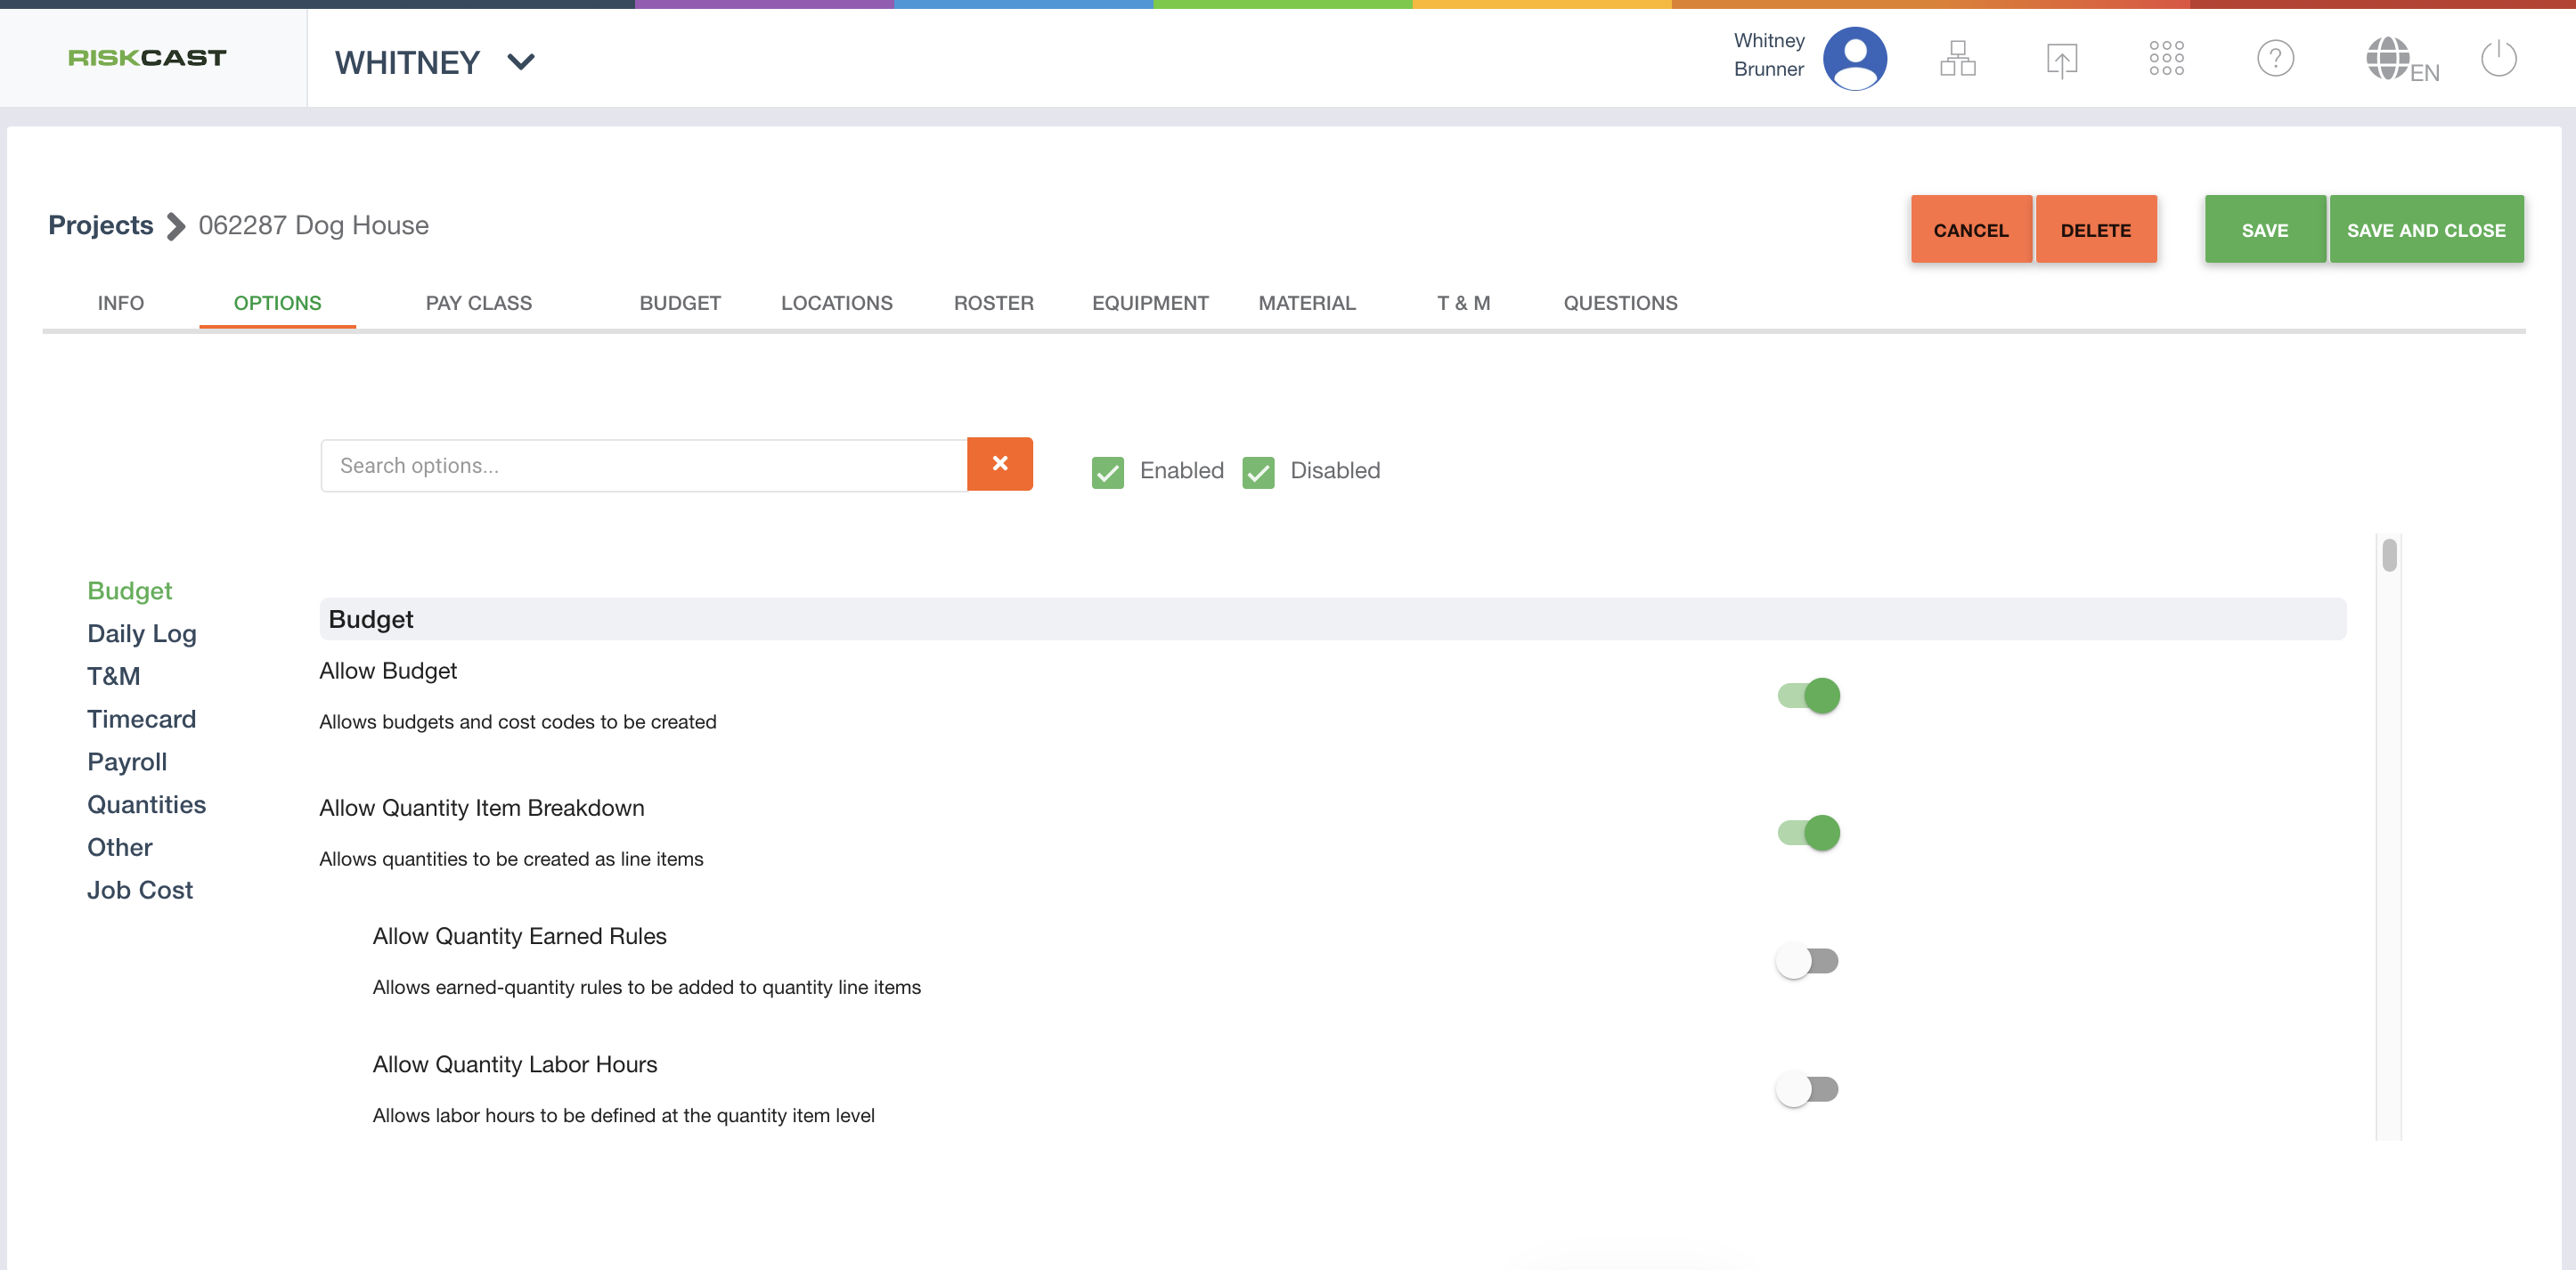Click the SAVE AND CLOSE button
Image resolution: width=2576 pixels, height=1270 pixels.
click(2426, 229)
